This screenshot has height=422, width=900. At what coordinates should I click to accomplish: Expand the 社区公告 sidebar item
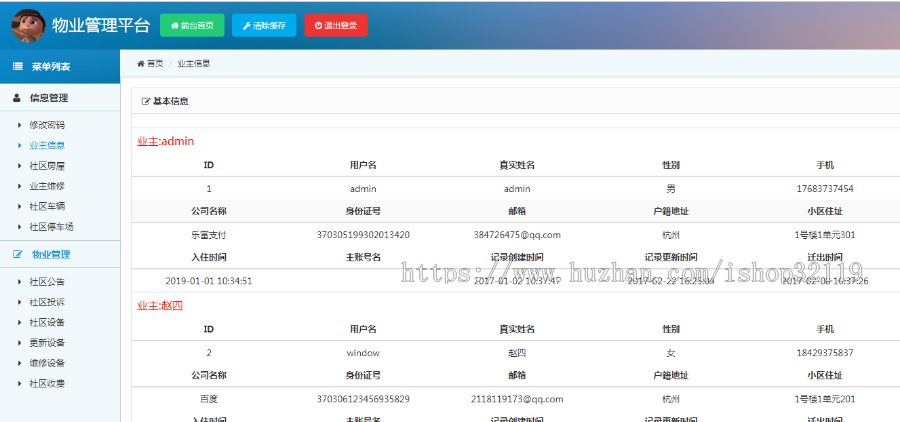click(x=47, y=282)
